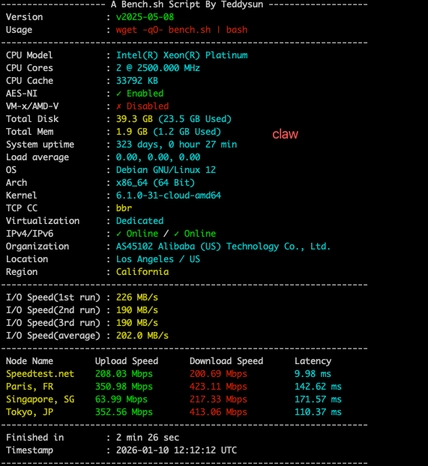Click the version string v2025-05-08
The height and width of the screenshot is (466, 428).
[x=145, y=17]
